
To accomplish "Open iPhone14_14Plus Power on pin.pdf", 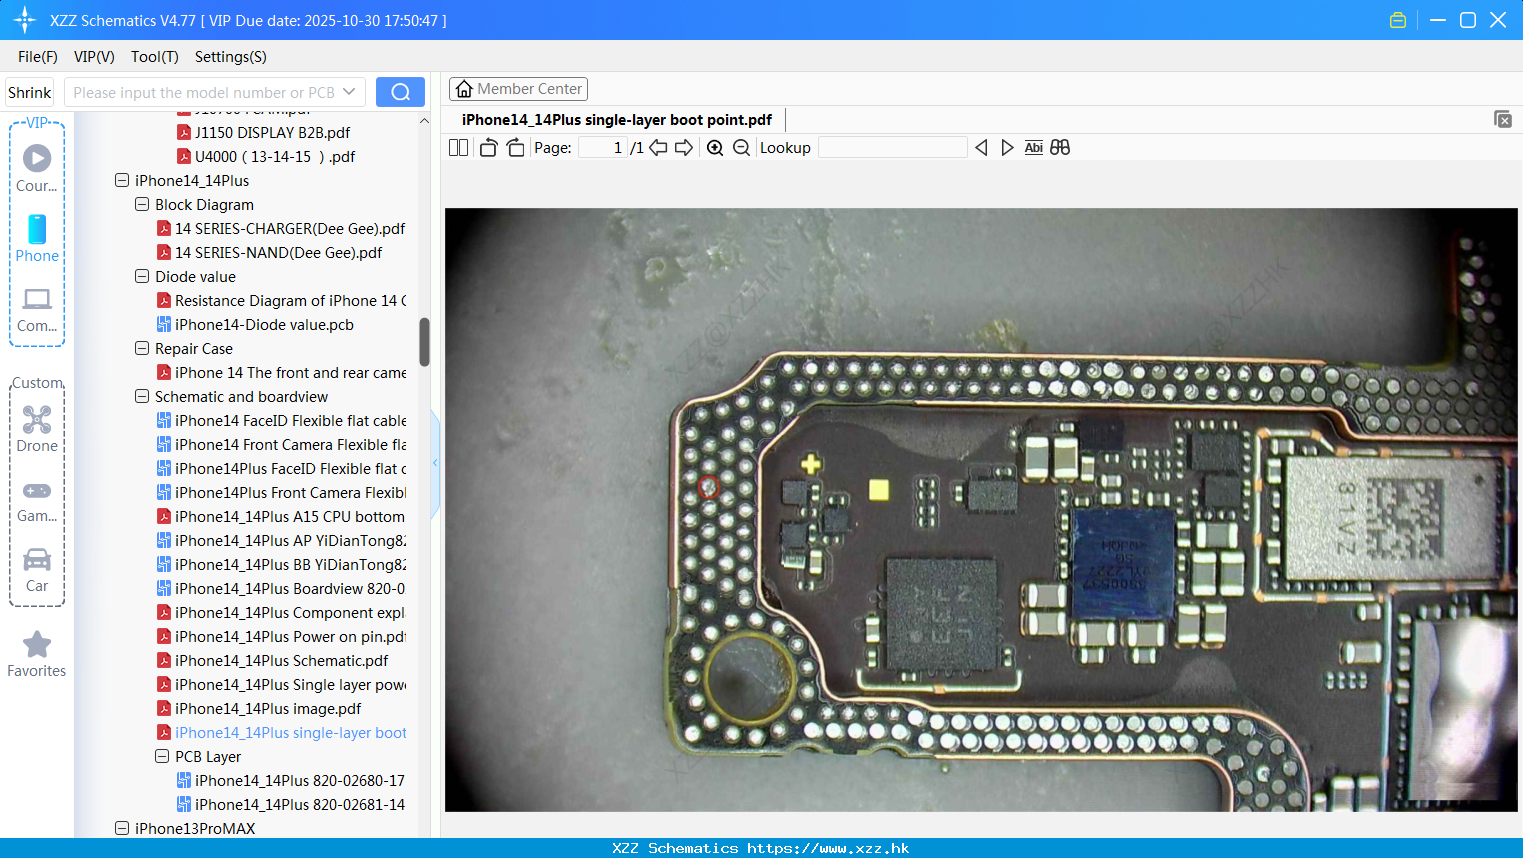I will point(281,637).
